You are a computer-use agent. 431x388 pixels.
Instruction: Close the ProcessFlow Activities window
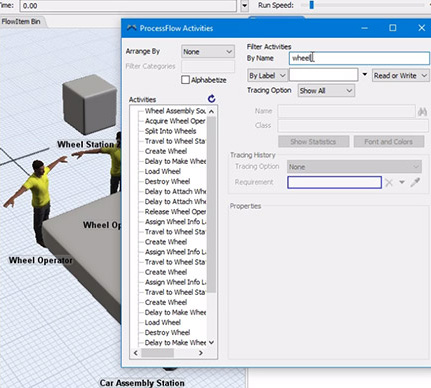[422, 28]
